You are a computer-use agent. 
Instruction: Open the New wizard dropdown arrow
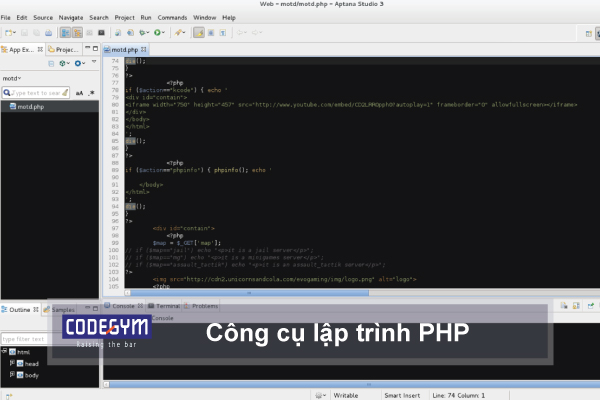click(x=14, y=33)
